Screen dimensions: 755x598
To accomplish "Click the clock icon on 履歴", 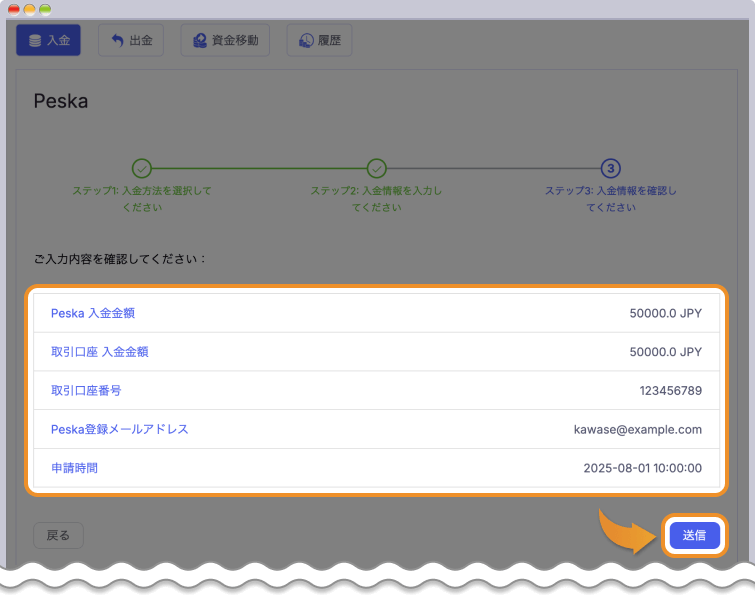I will [306, 40].
